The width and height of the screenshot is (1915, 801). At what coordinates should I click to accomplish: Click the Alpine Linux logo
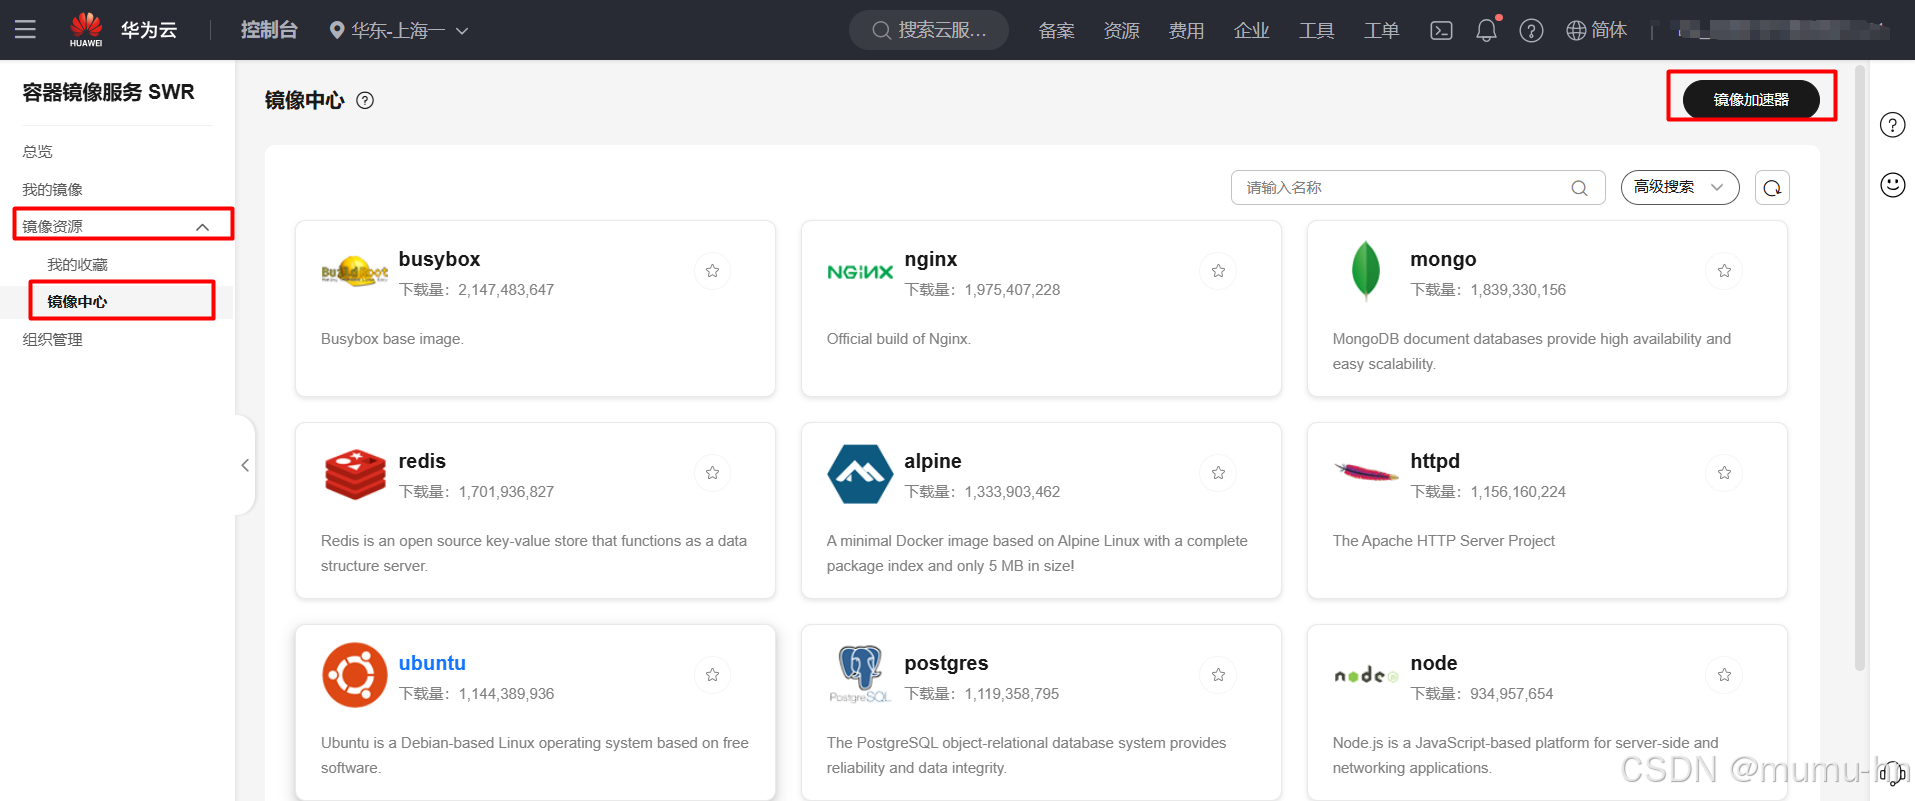(860, 473)
